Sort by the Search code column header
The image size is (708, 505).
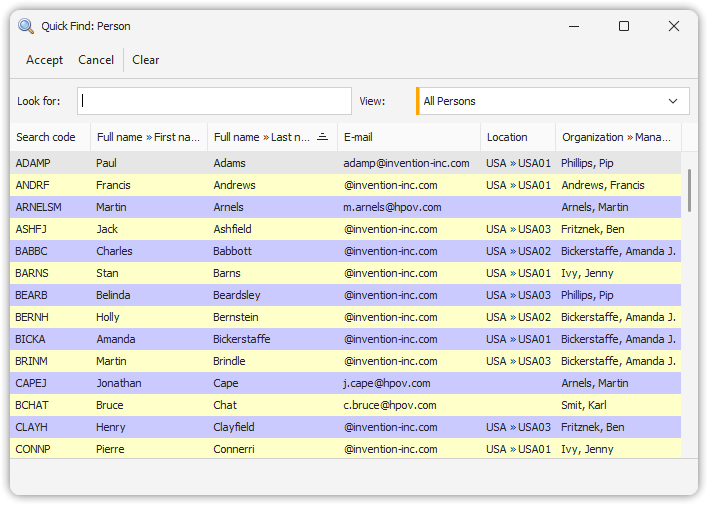pyautogui.click(x=46, y=137)
